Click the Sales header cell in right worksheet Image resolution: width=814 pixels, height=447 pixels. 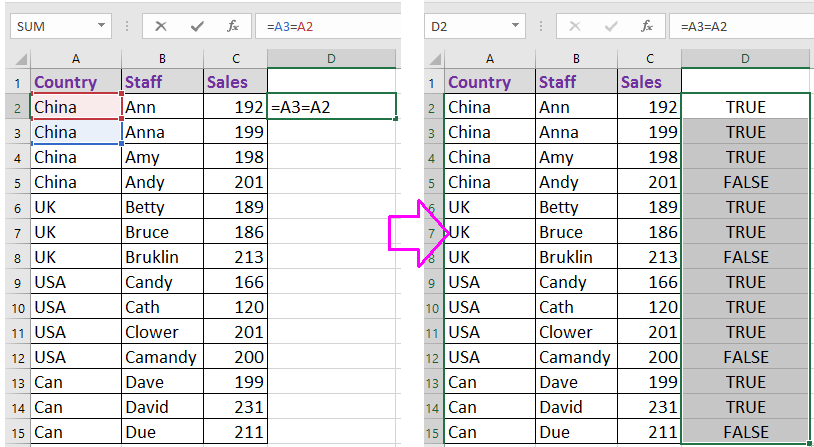click(649, 82)
